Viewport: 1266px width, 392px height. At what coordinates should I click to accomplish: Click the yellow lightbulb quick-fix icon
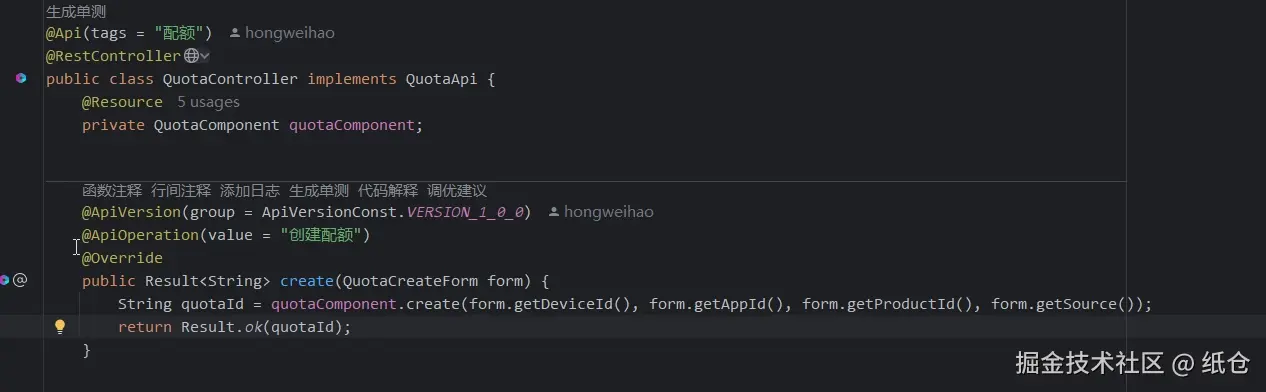click(59, 326)
